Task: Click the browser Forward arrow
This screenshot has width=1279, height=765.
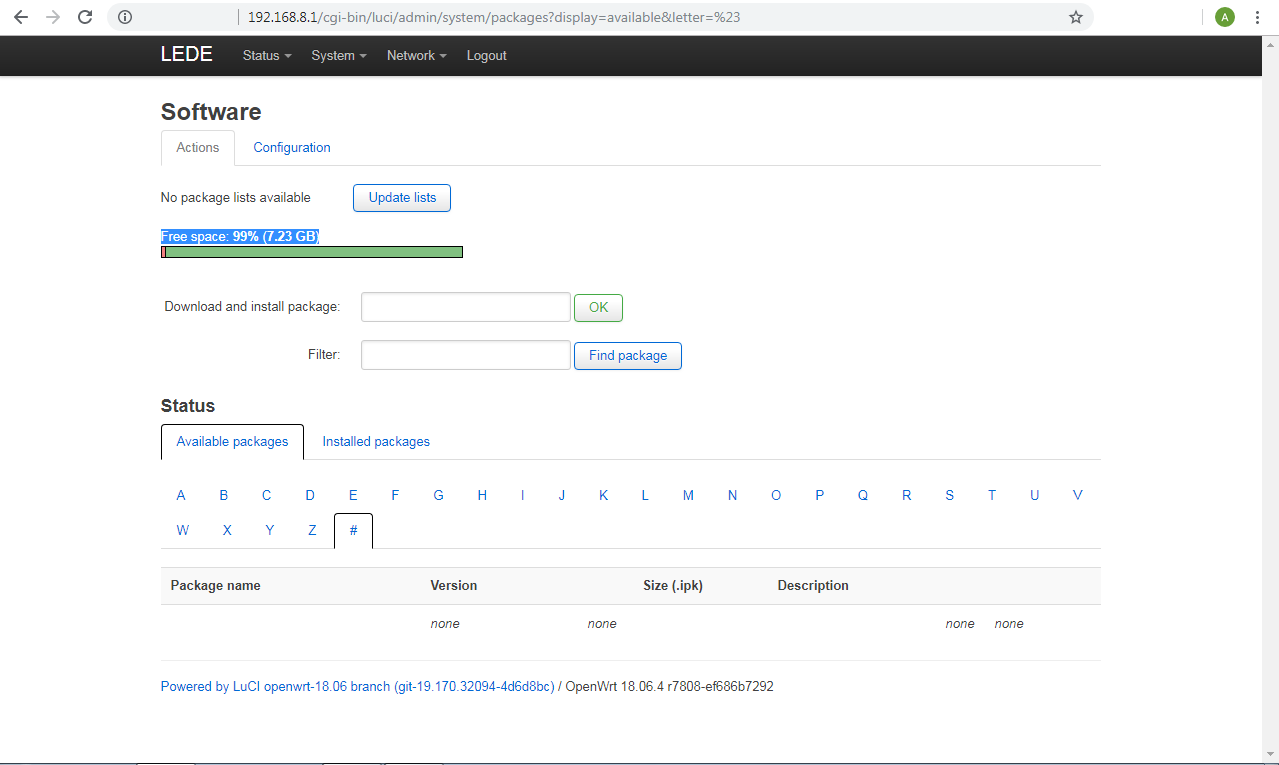Action: pyautogui.click(x=53, y=17)
